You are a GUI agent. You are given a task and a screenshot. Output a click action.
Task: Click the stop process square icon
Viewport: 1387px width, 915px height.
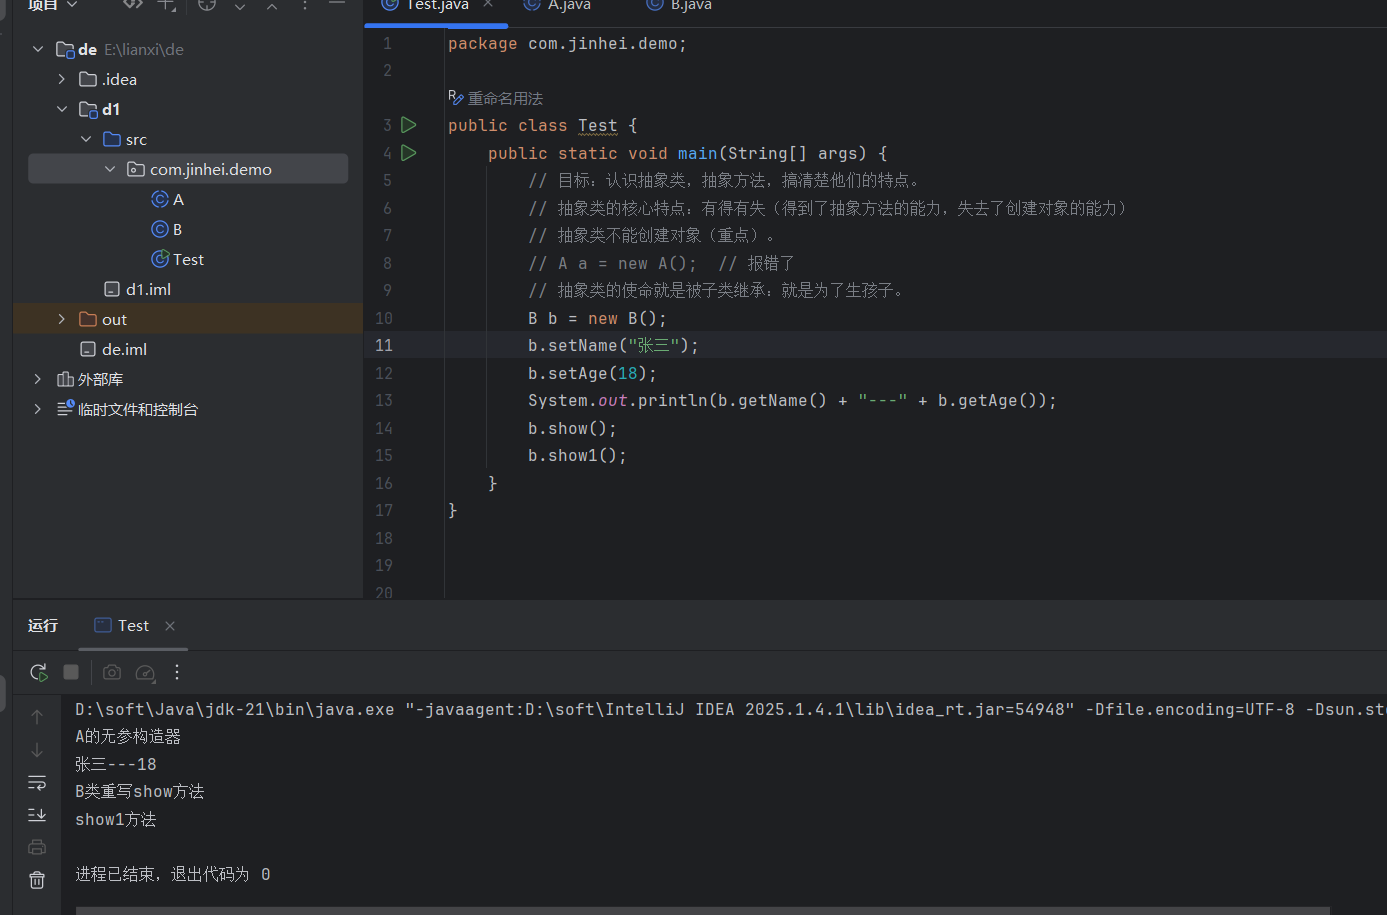[71, 672]
